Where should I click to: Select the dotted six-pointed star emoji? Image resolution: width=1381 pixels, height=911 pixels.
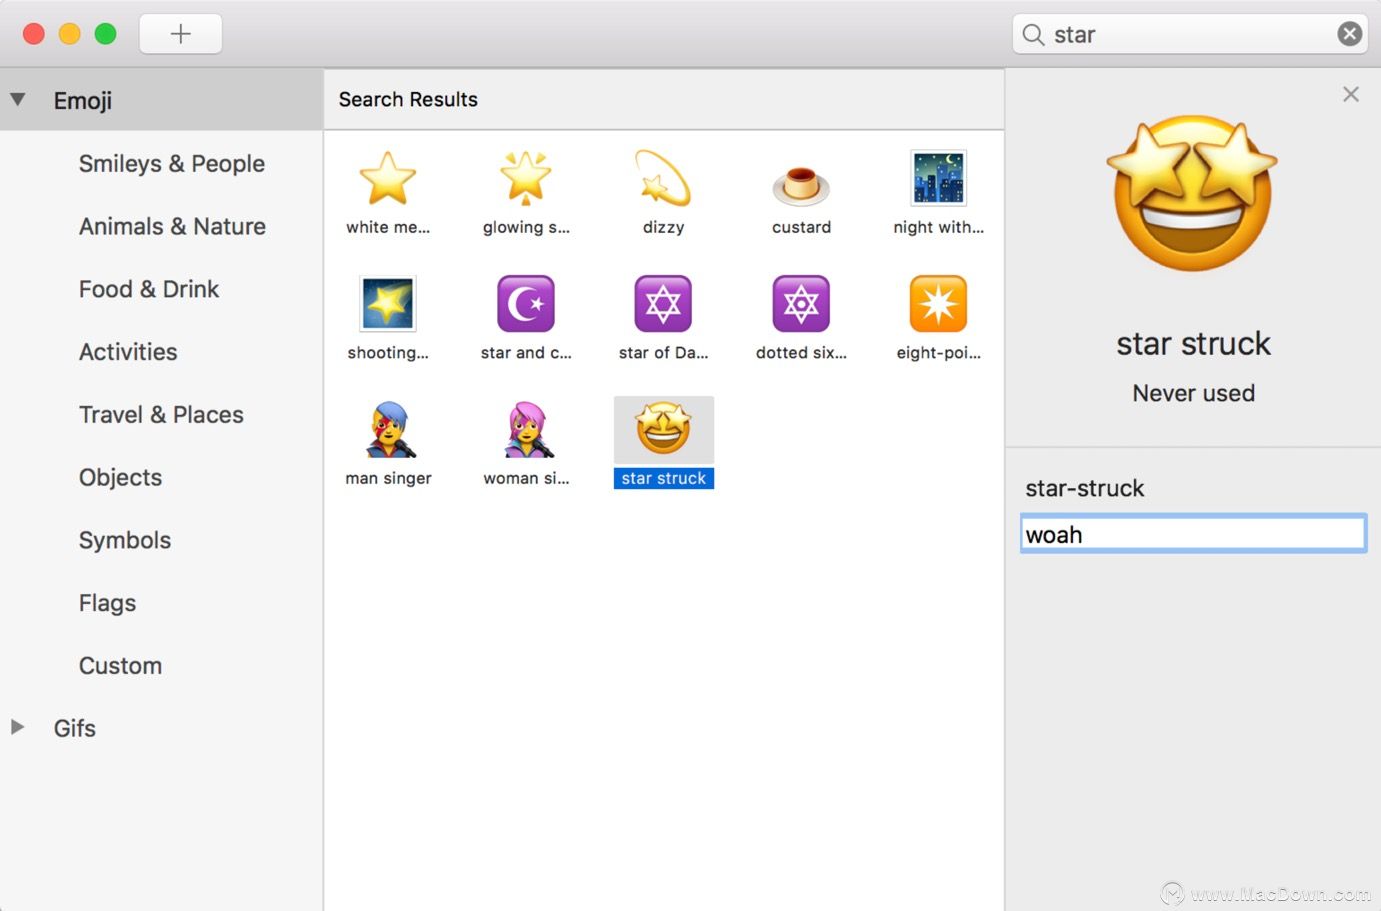pyautogui.click(x=801, y=304)
